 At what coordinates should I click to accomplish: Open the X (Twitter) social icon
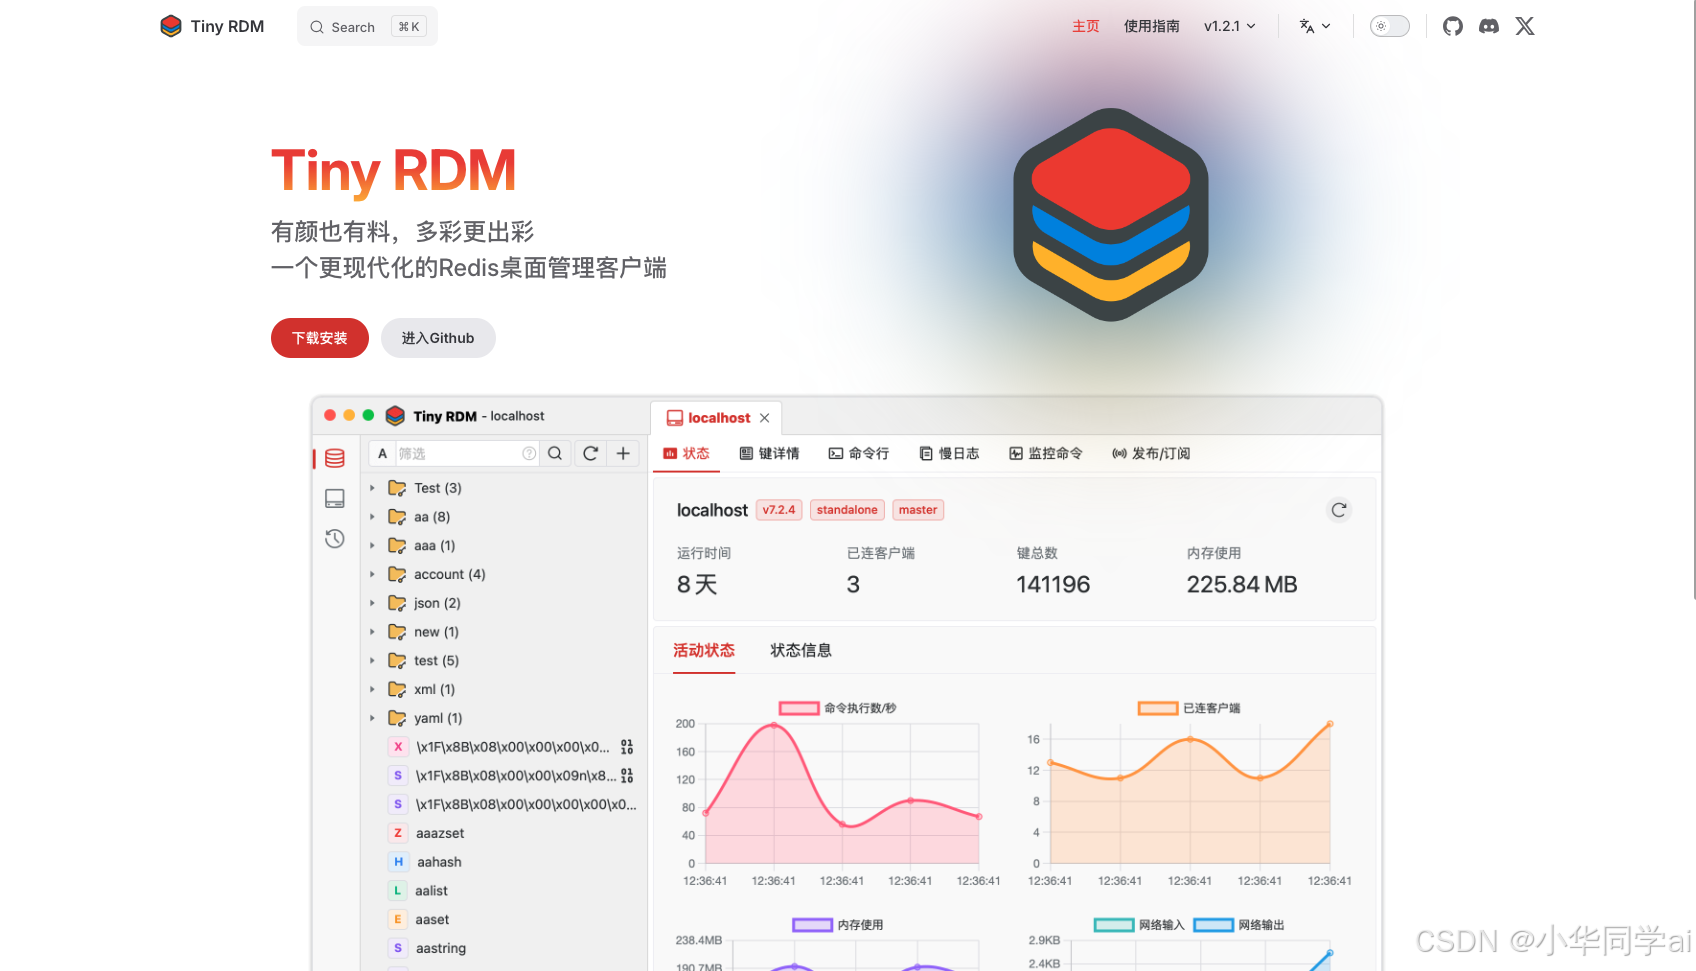1524,26
